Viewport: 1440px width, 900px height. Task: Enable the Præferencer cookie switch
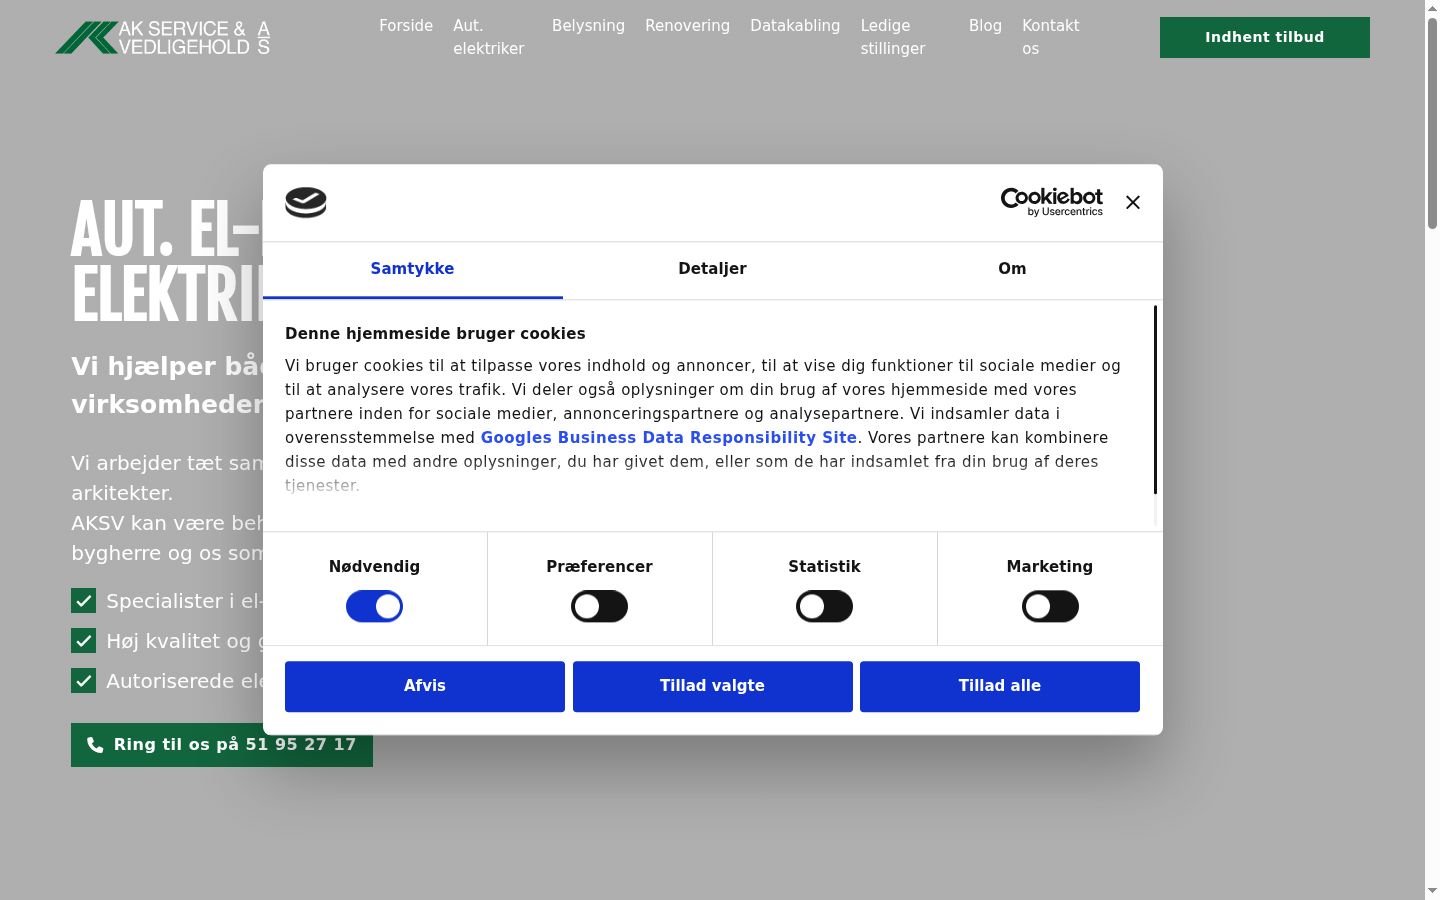tap(599, 606)
